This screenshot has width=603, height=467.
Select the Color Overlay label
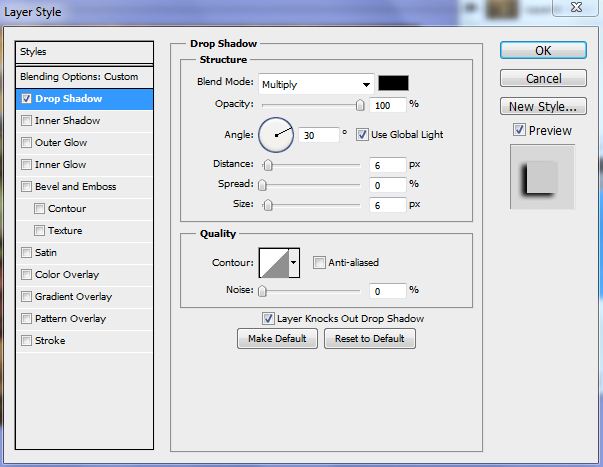tap(67, 275)
